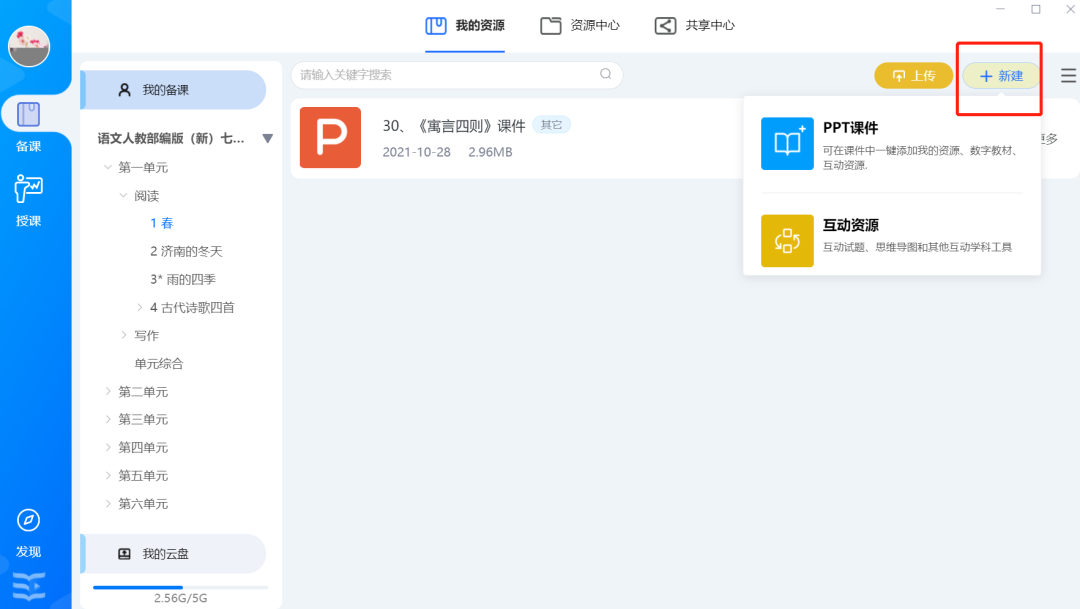The image size is (1080, 609).
Task: Collapse the 第一单元 unit section
Action: (x=107, y=167)
